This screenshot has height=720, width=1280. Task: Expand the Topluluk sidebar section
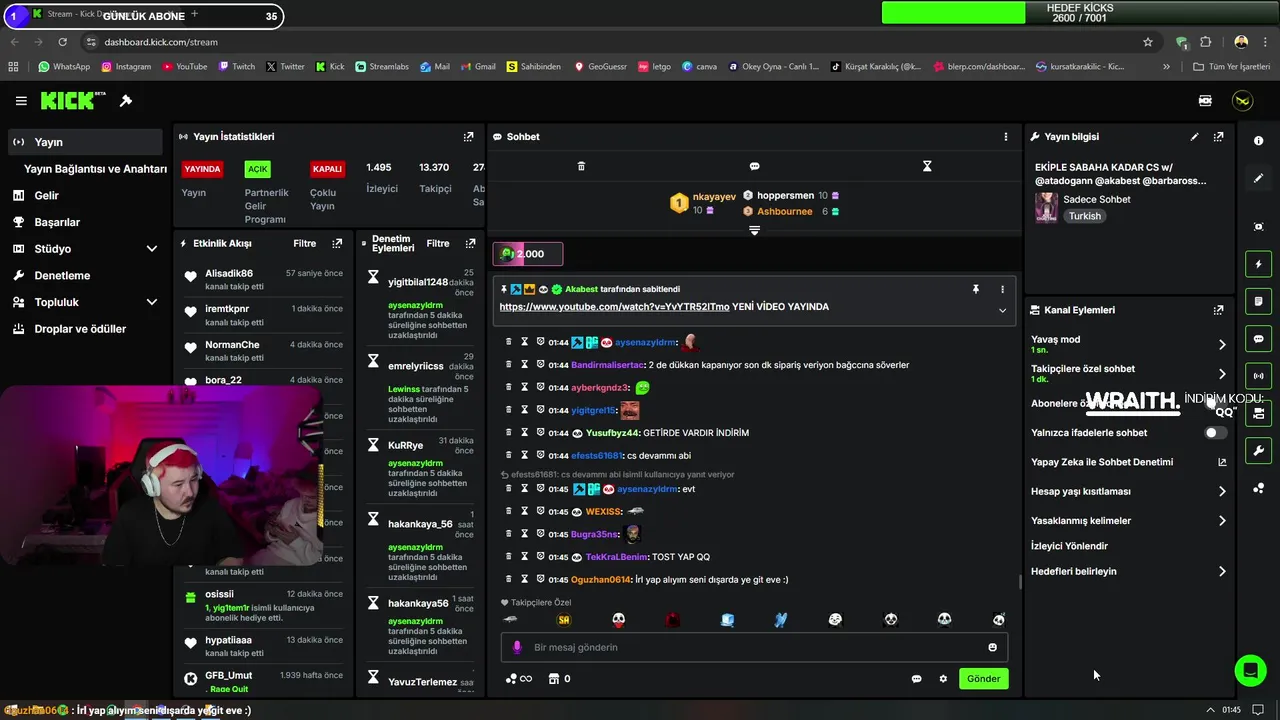tap(152, 302)
